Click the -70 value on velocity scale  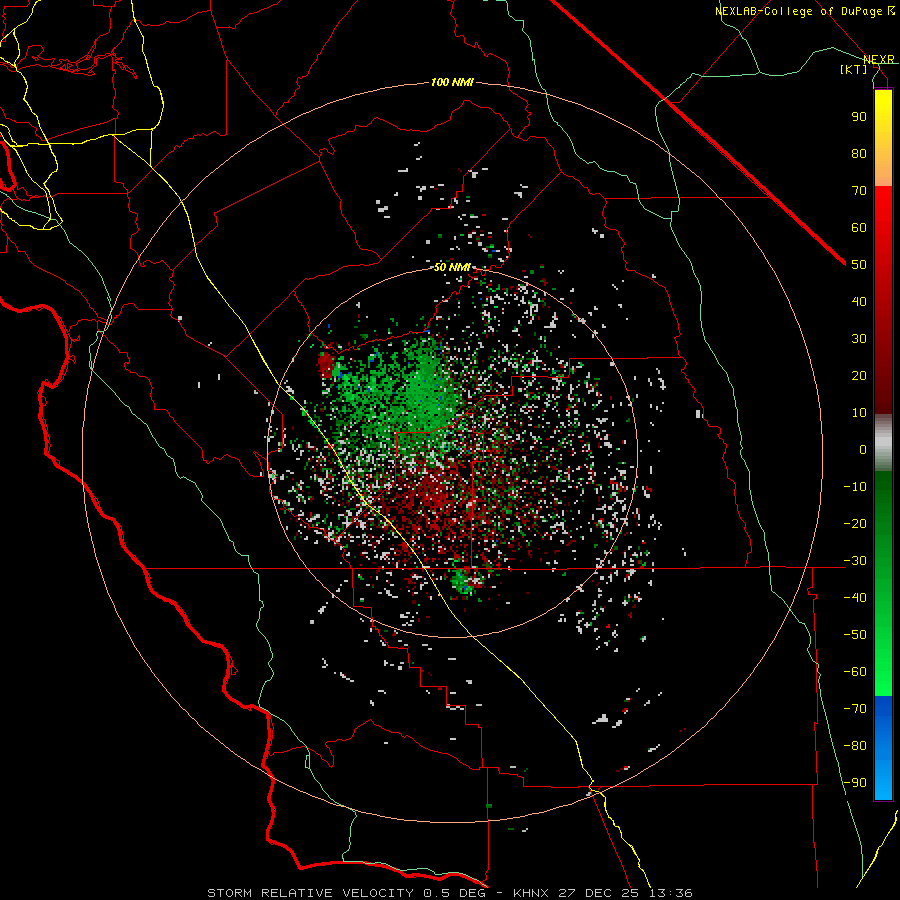(855, 709)
